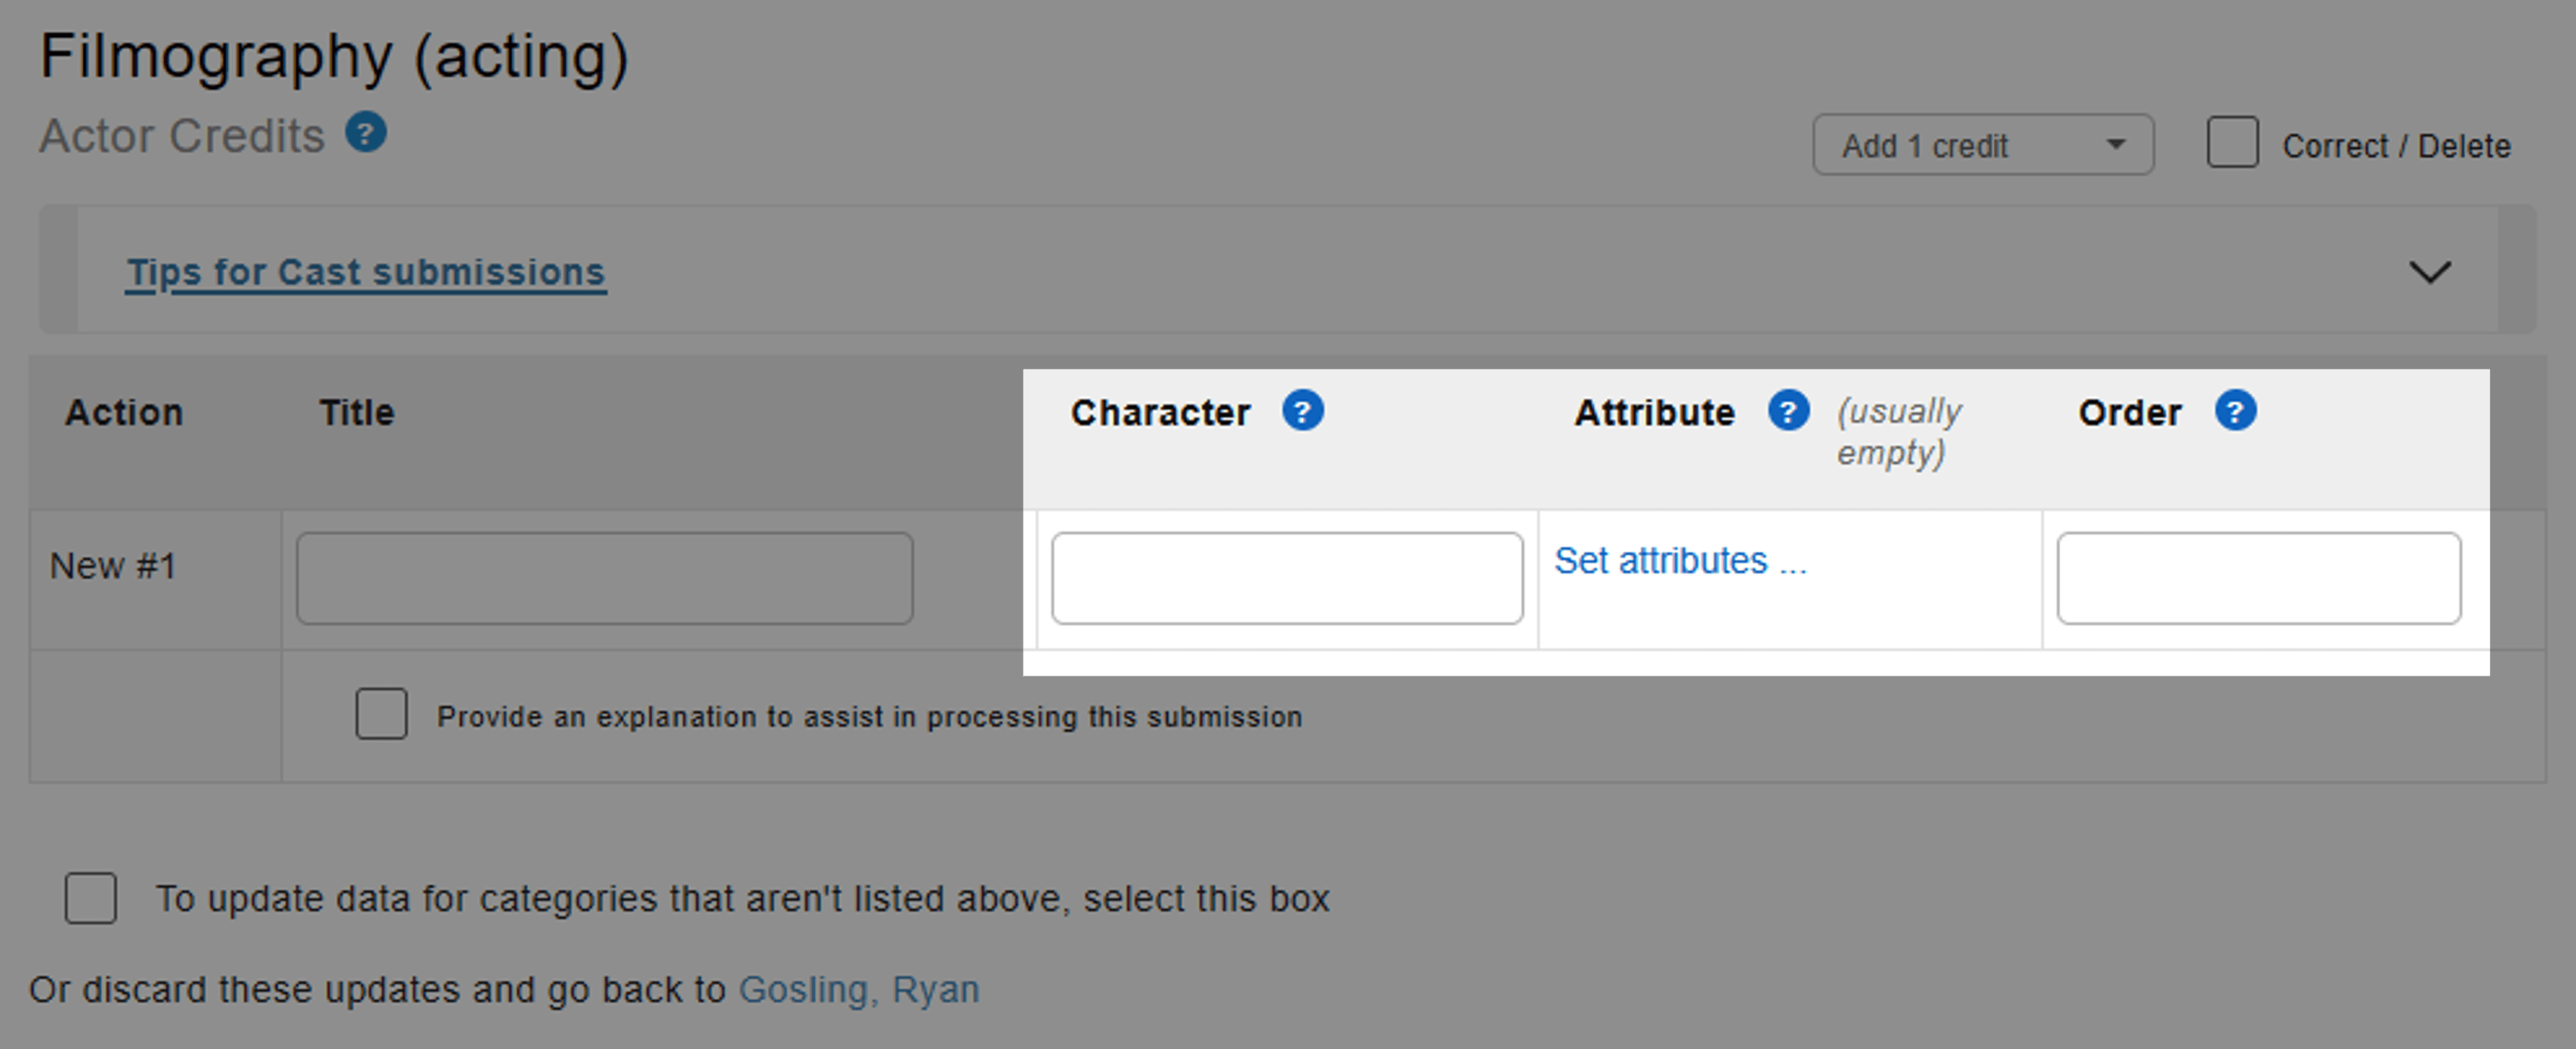
Task: Open the Add 1 credit dropdown
Action: pos(1982,145)
